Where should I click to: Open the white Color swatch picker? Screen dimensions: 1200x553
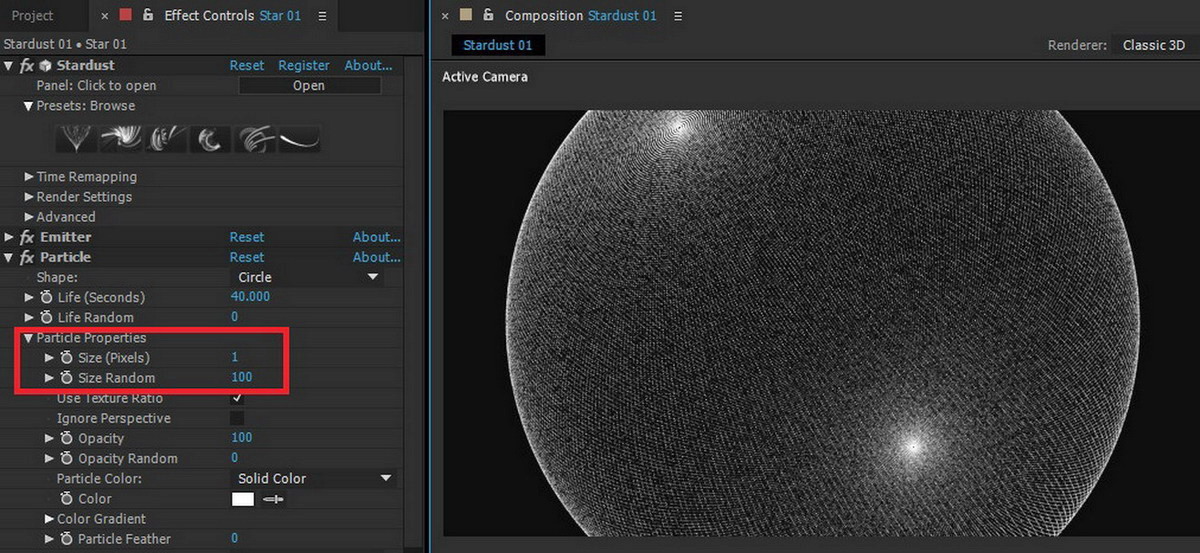[243, 499]
